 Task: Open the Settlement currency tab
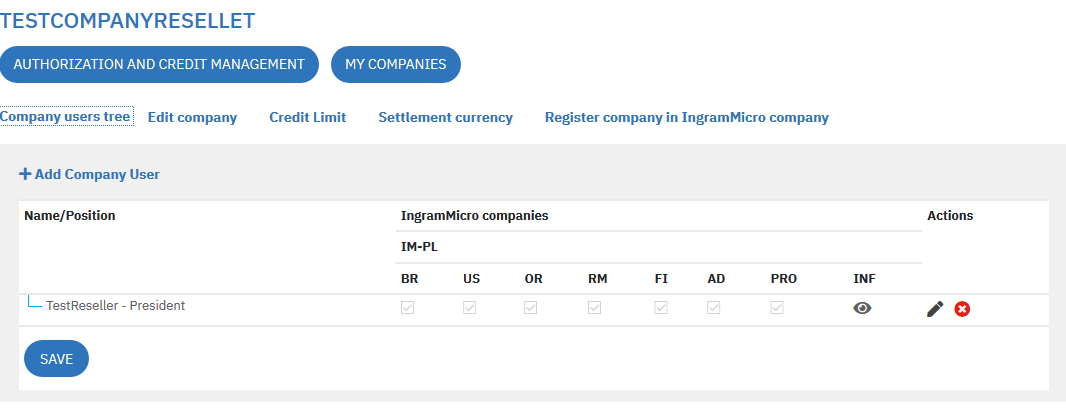(445, 118)
